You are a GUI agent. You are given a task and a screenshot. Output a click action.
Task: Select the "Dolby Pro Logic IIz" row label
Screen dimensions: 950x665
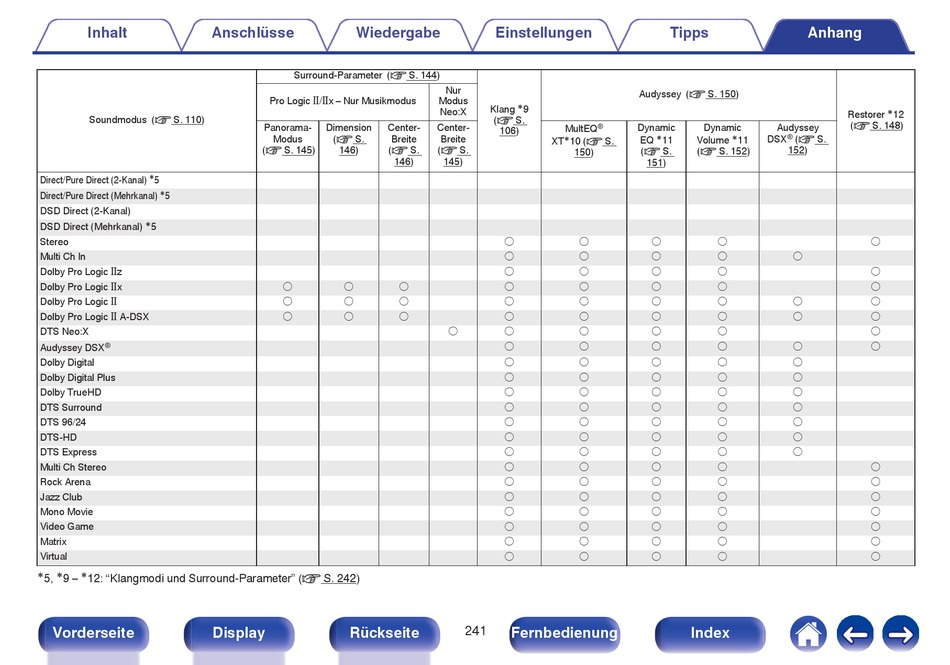81,272
